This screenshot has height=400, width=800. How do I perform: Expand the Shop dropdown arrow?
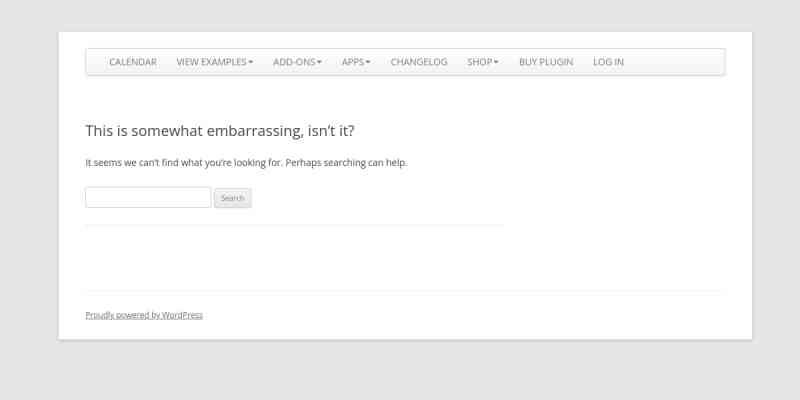(x=496, y=63)
